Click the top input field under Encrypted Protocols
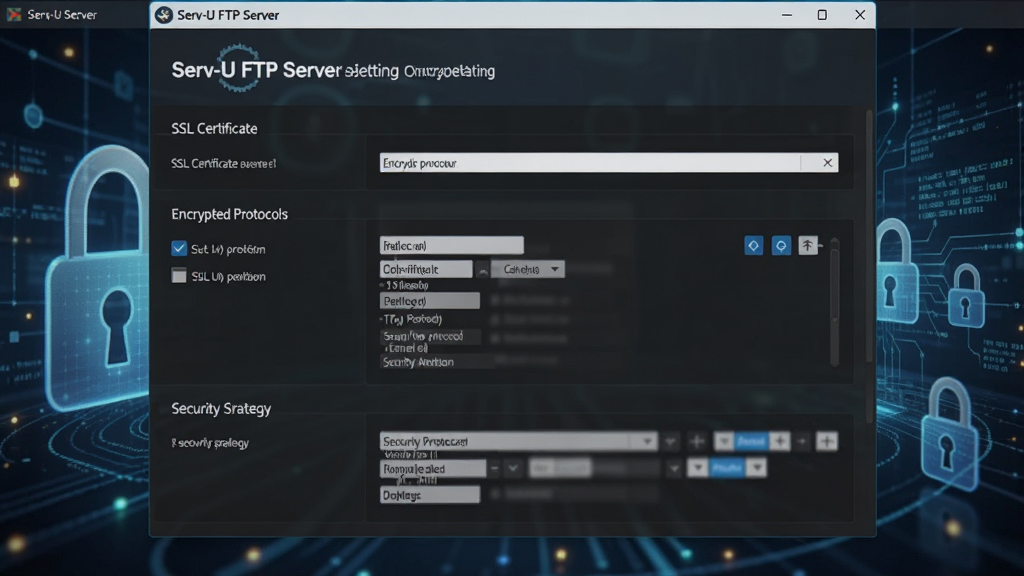 tap(451, 246)
